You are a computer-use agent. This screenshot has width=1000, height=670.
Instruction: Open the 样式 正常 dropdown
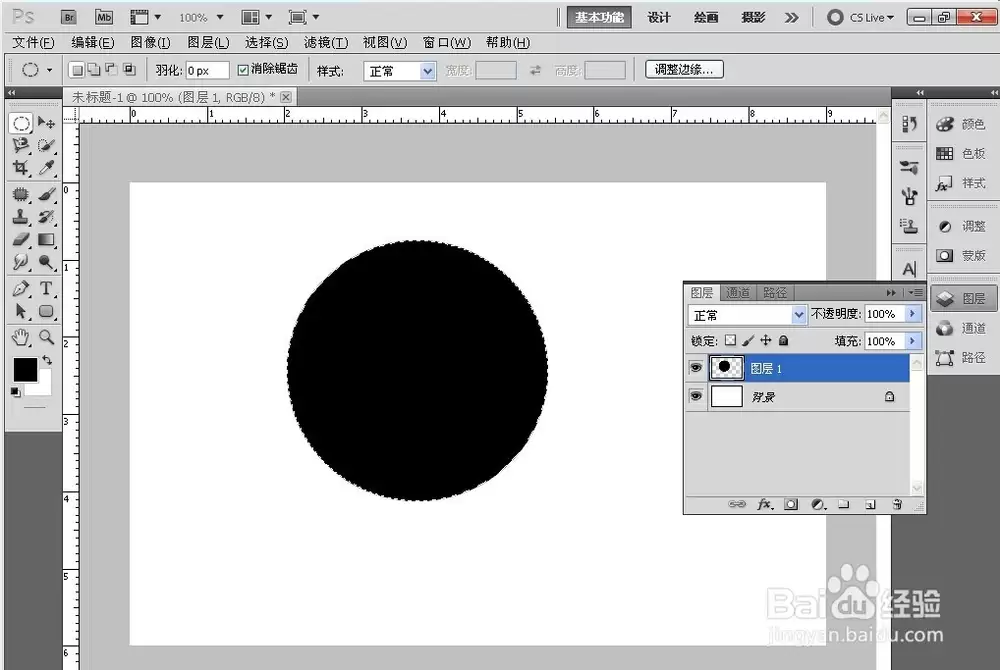coord(400,71)
